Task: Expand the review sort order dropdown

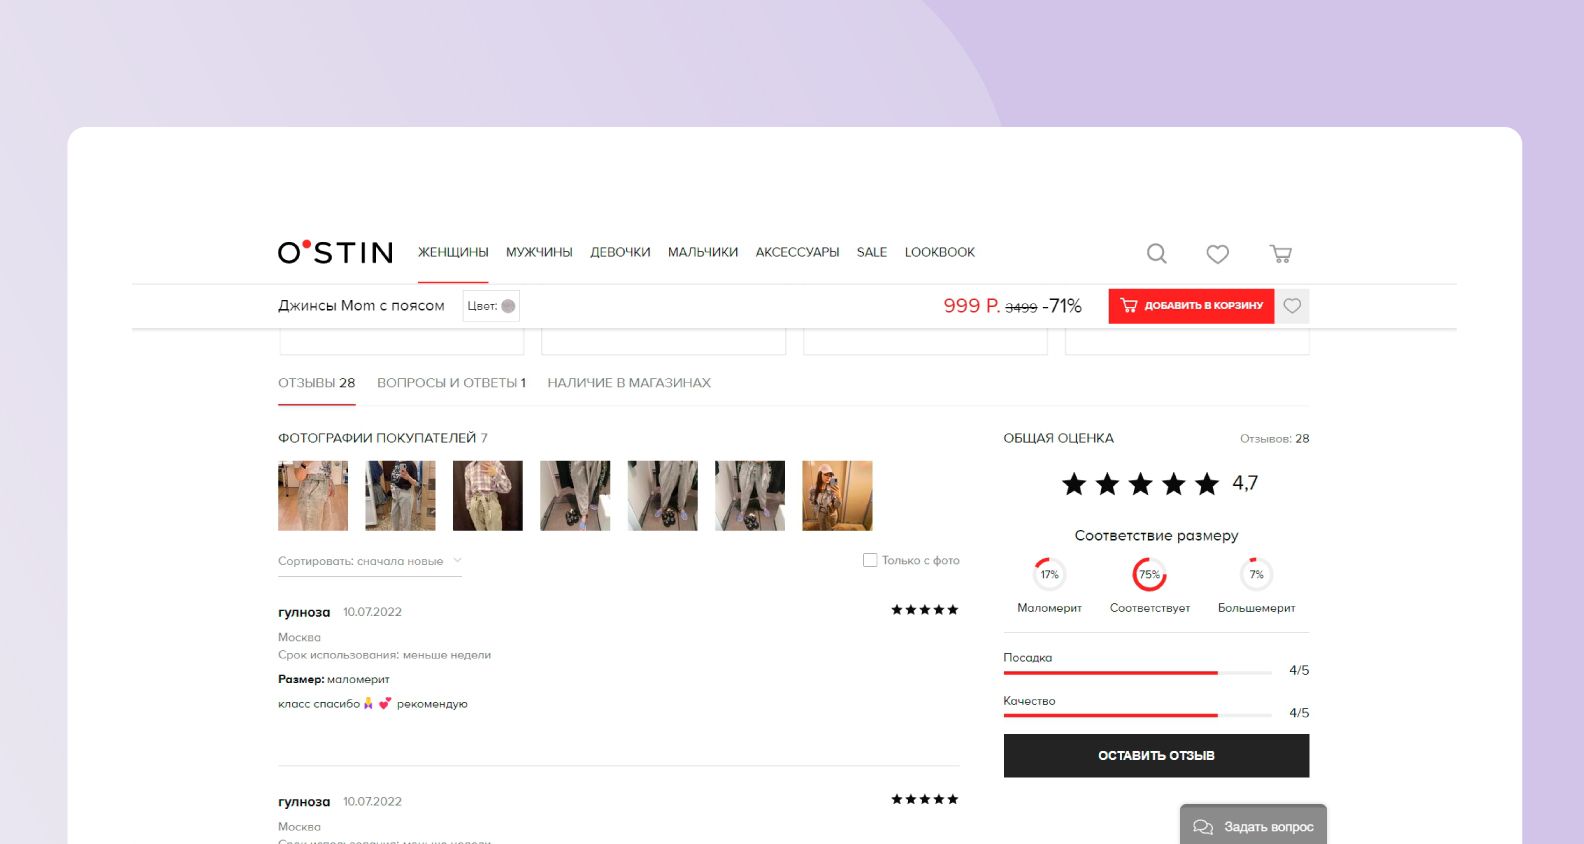Action: [x=369, y=561]
